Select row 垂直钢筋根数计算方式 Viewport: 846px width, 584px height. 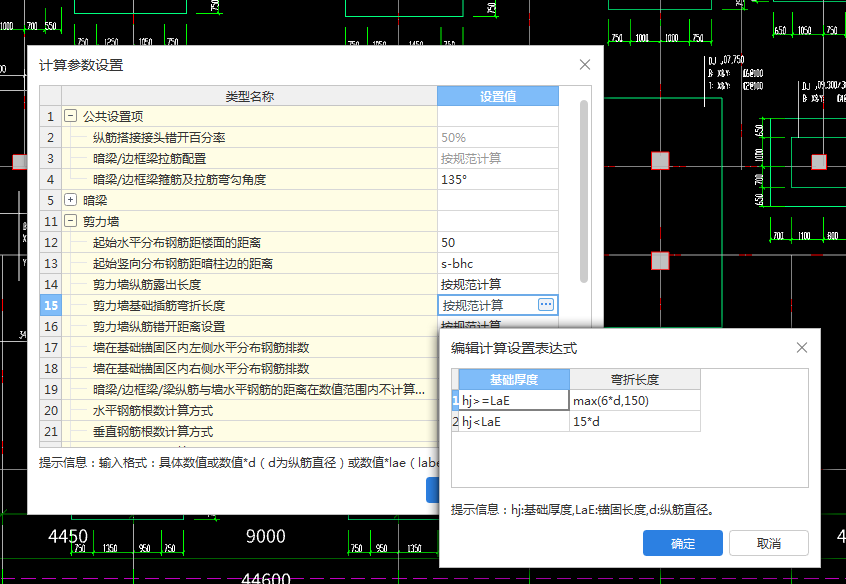[x=249, y=432]
